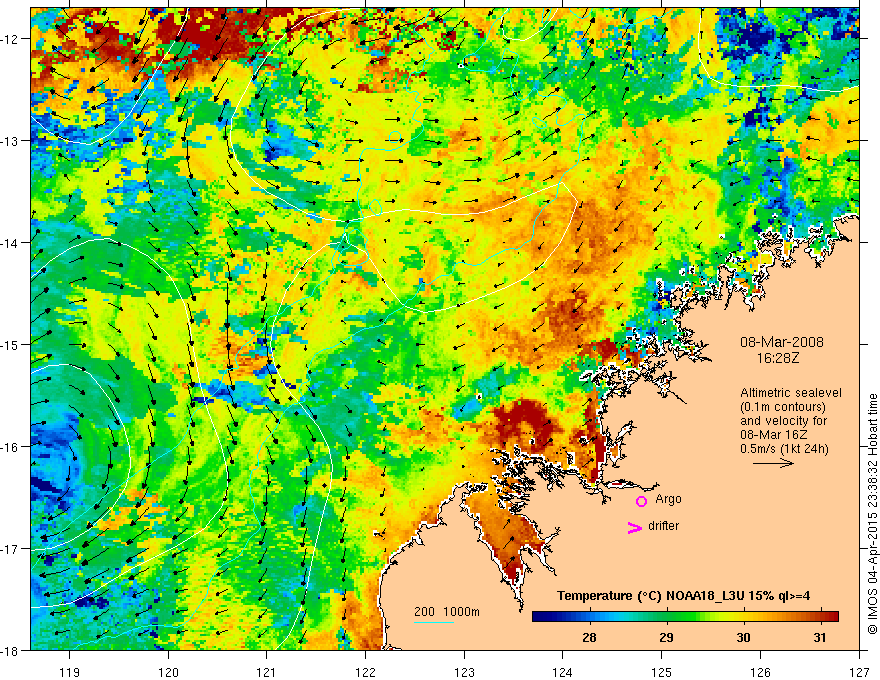Image resolution: width=880 pixels, height=680 pixels.
Task: Click the color bar label 29
Action: (666, 637)
